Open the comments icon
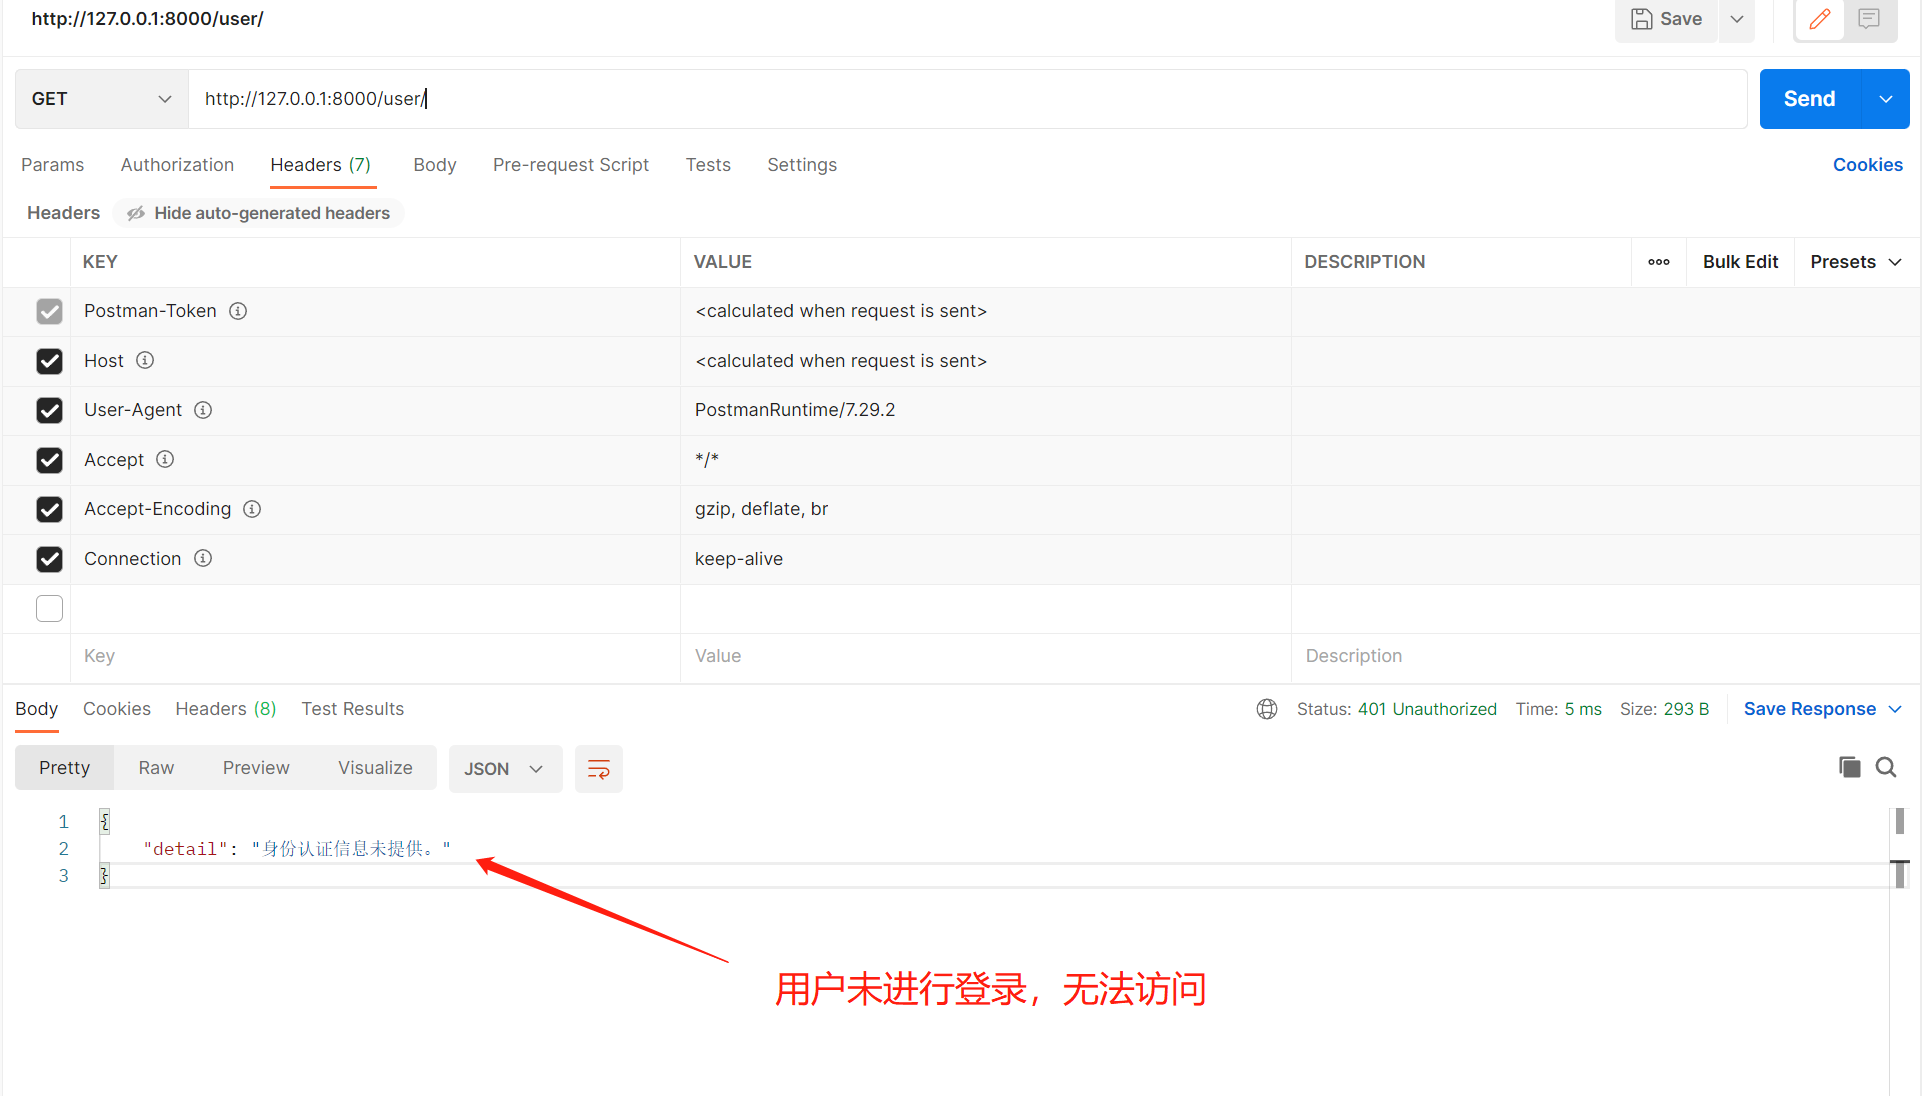The width and height of the screenshot is (1924, 1096). pyautogui.click(x=1869, y=19)
